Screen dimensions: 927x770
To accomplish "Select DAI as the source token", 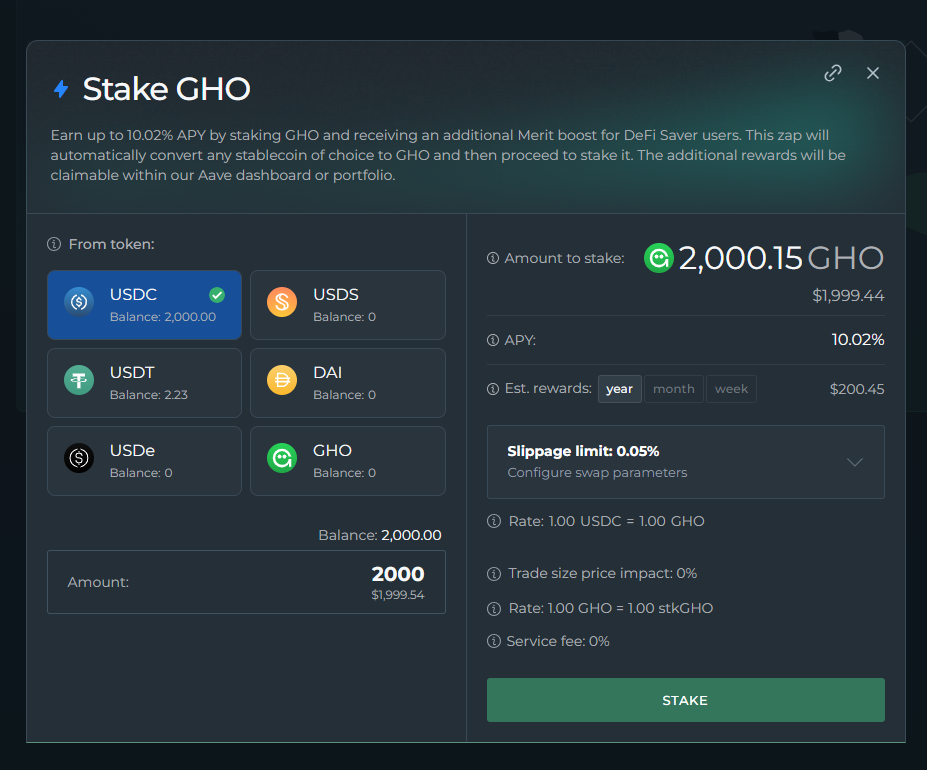I will (347, 382).
